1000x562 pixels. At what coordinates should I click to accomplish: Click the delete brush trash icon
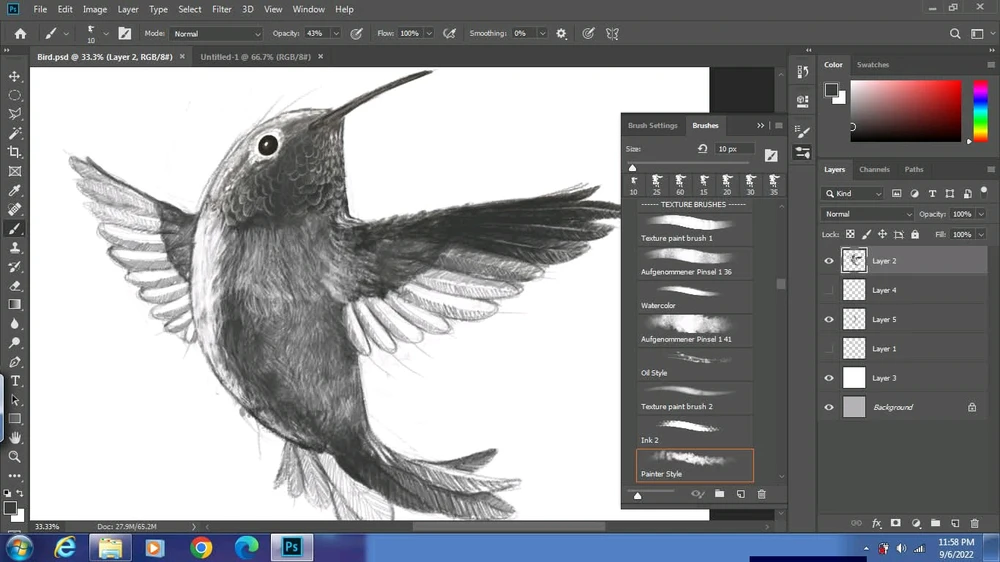[761, 494]
